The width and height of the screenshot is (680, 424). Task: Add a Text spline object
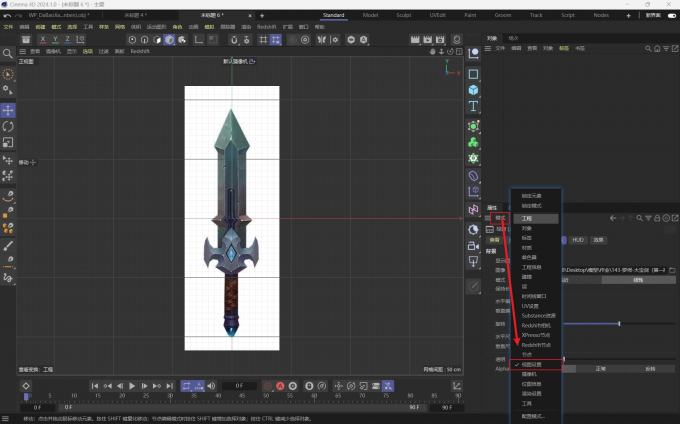click(x=473, y=106)
